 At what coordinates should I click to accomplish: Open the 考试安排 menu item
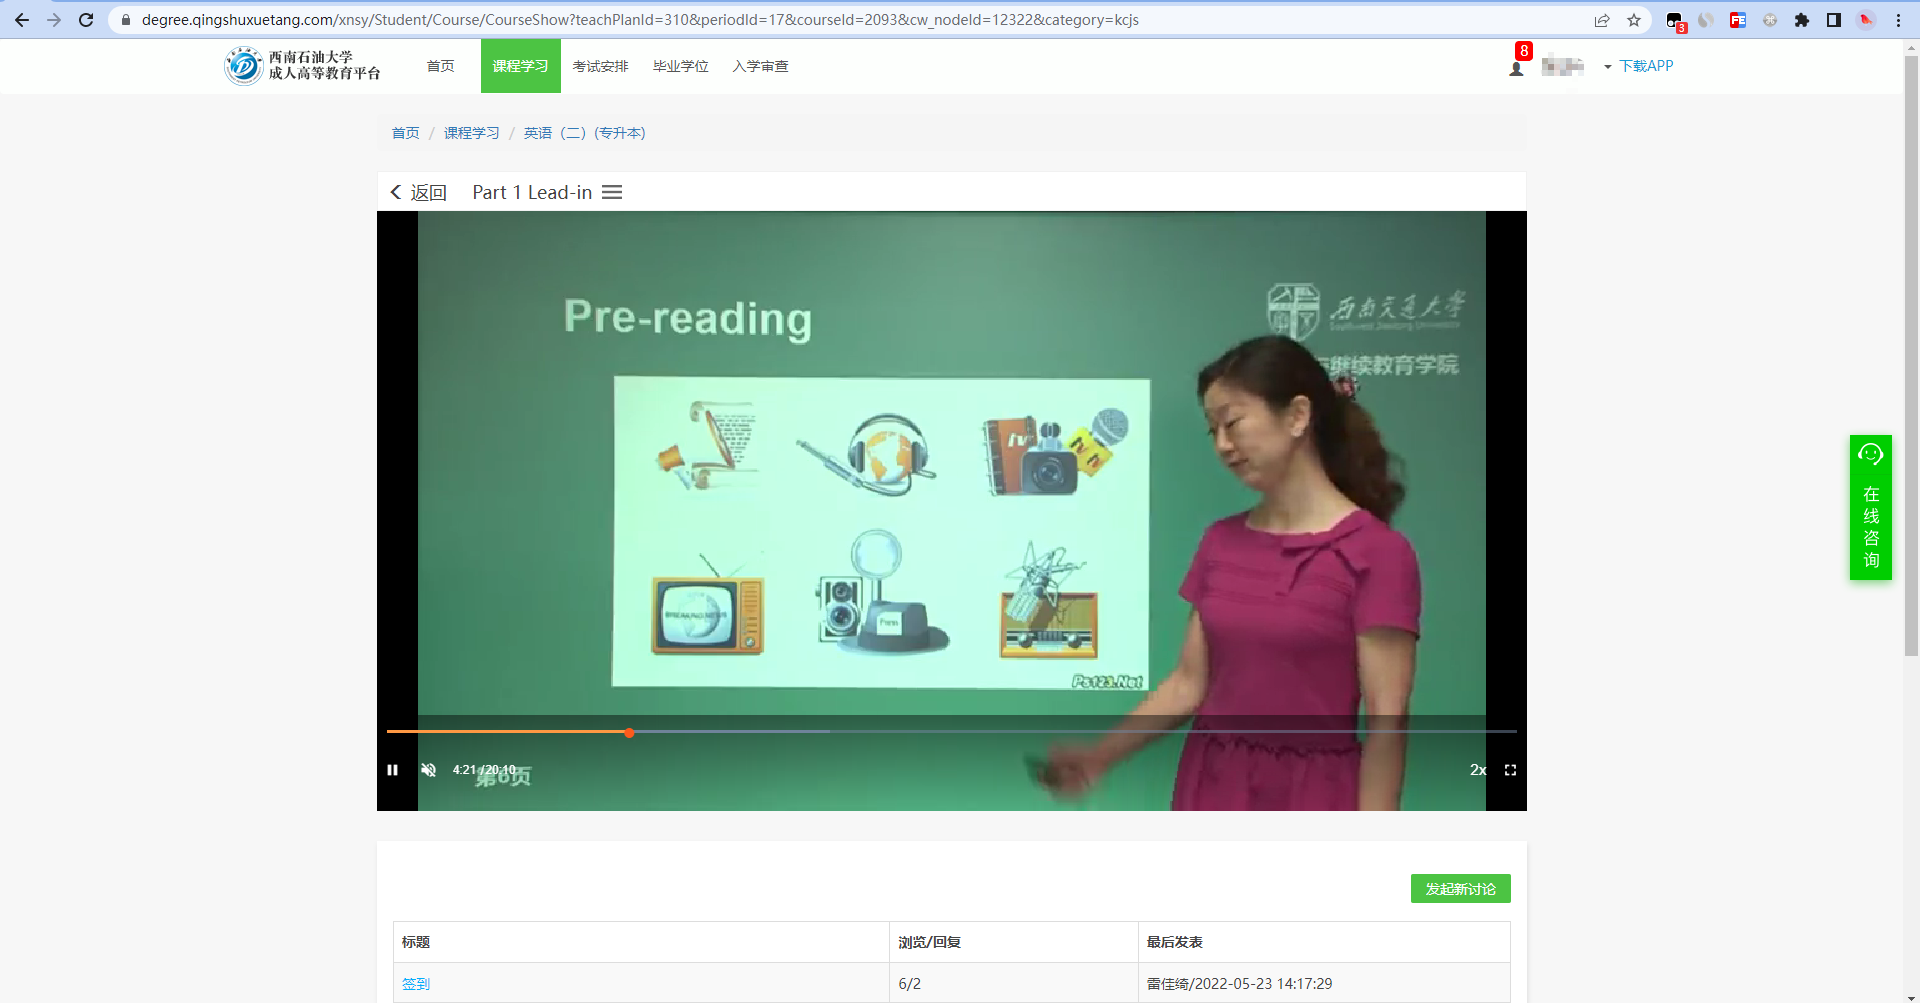point(601,66)
